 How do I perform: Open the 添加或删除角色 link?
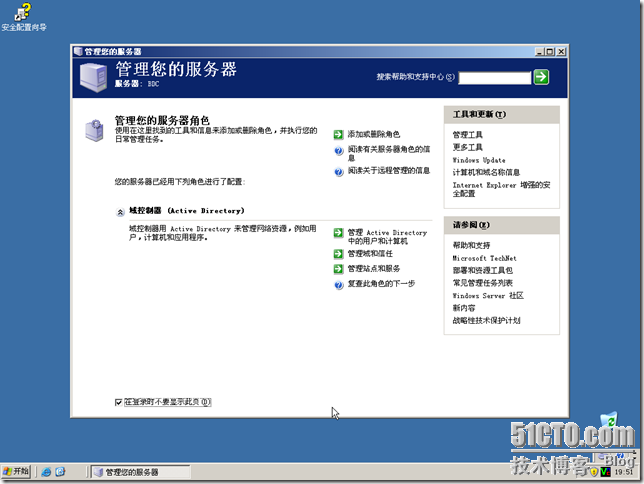pyautogui.click(x=373, y=134)
